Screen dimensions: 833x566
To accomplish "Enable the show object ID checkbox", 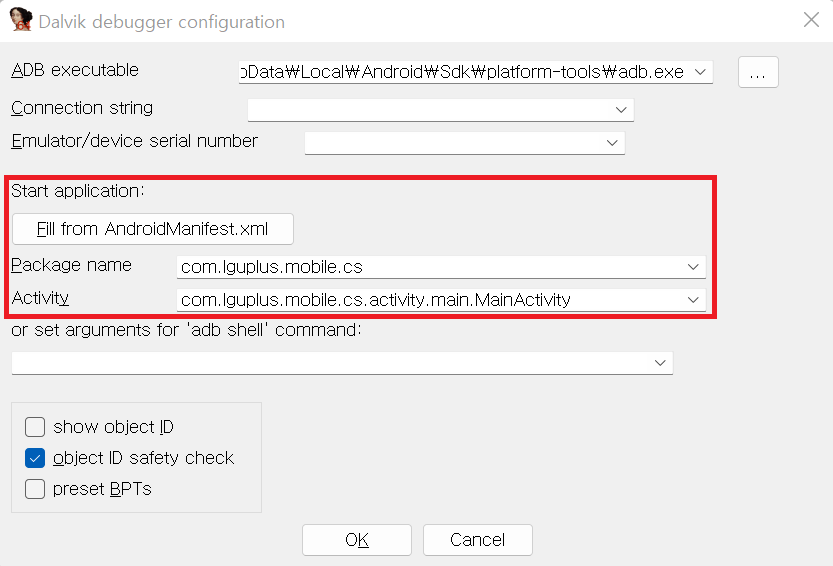I will coord(36,427).
